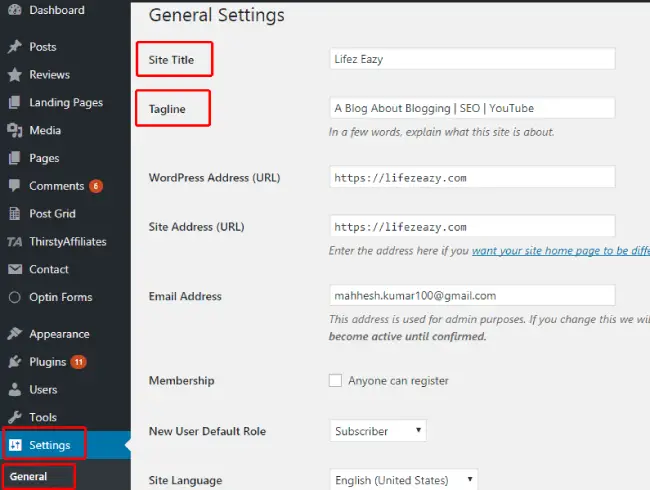Screen dimensions: 650x490
Task: Click the Post Grid icon
Action: pyautogui.click(x=15, y=213)
